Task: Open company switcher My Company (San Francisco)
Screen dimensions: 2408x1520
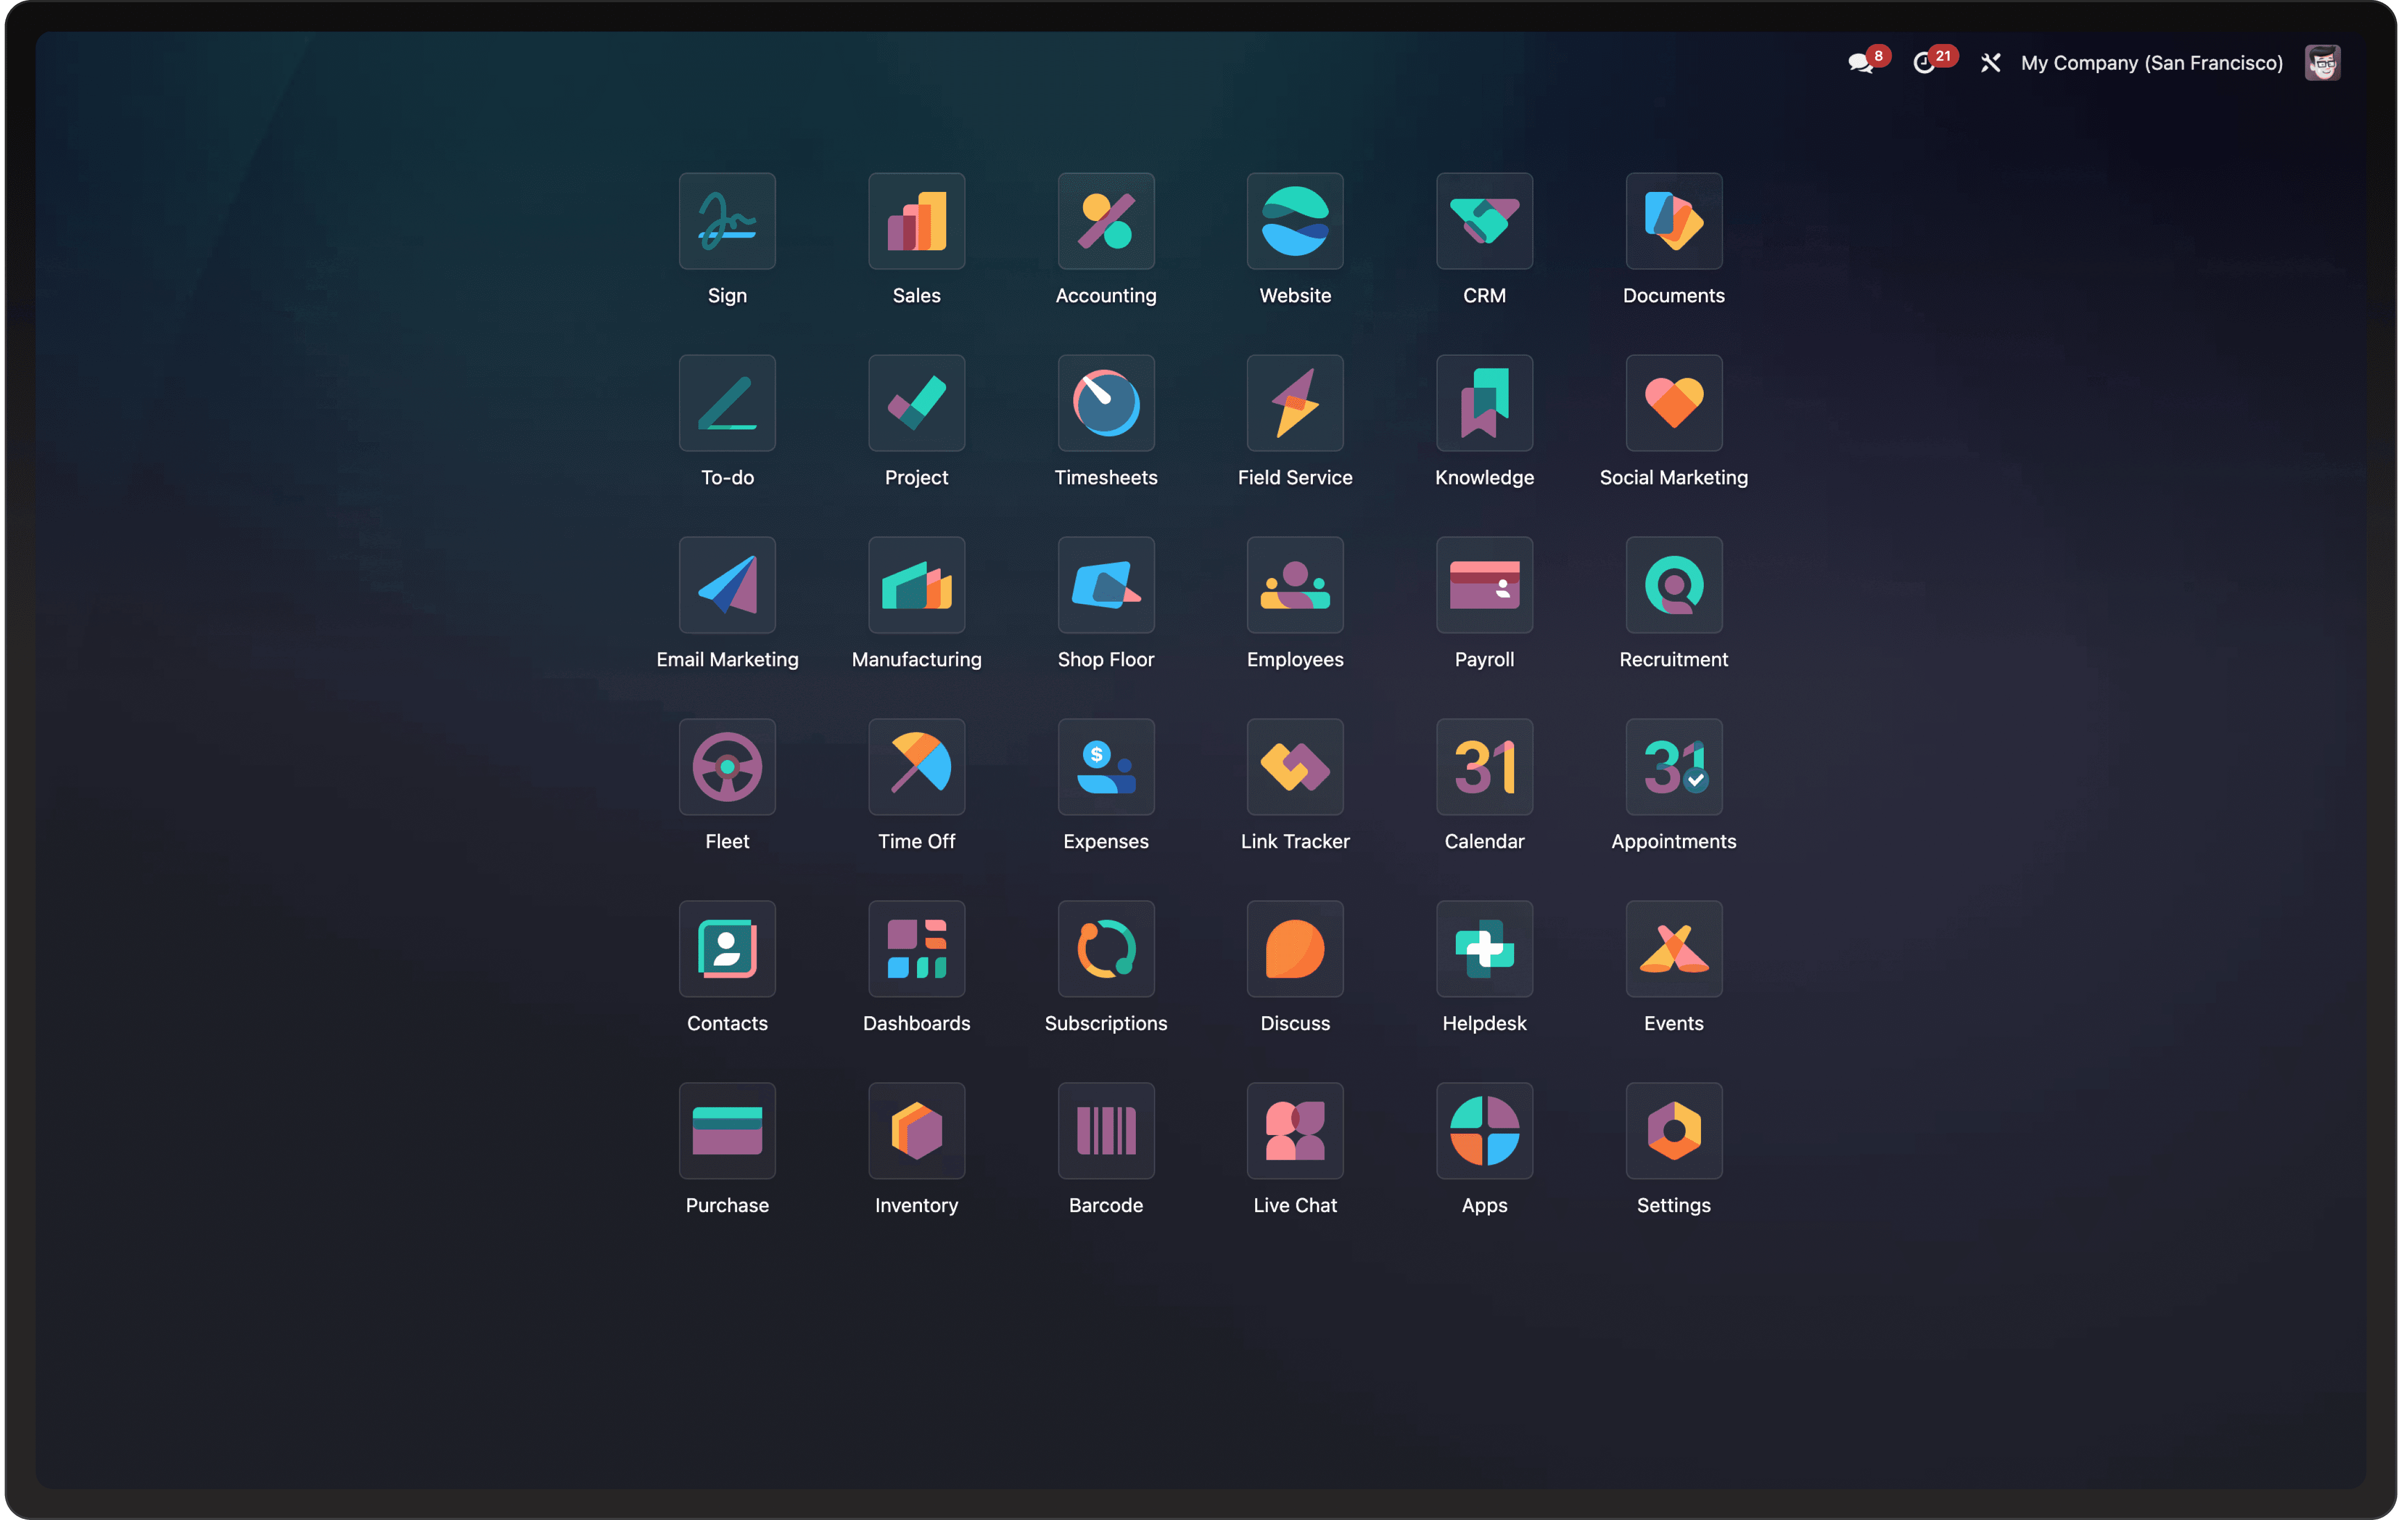Action: (2151, 63)
